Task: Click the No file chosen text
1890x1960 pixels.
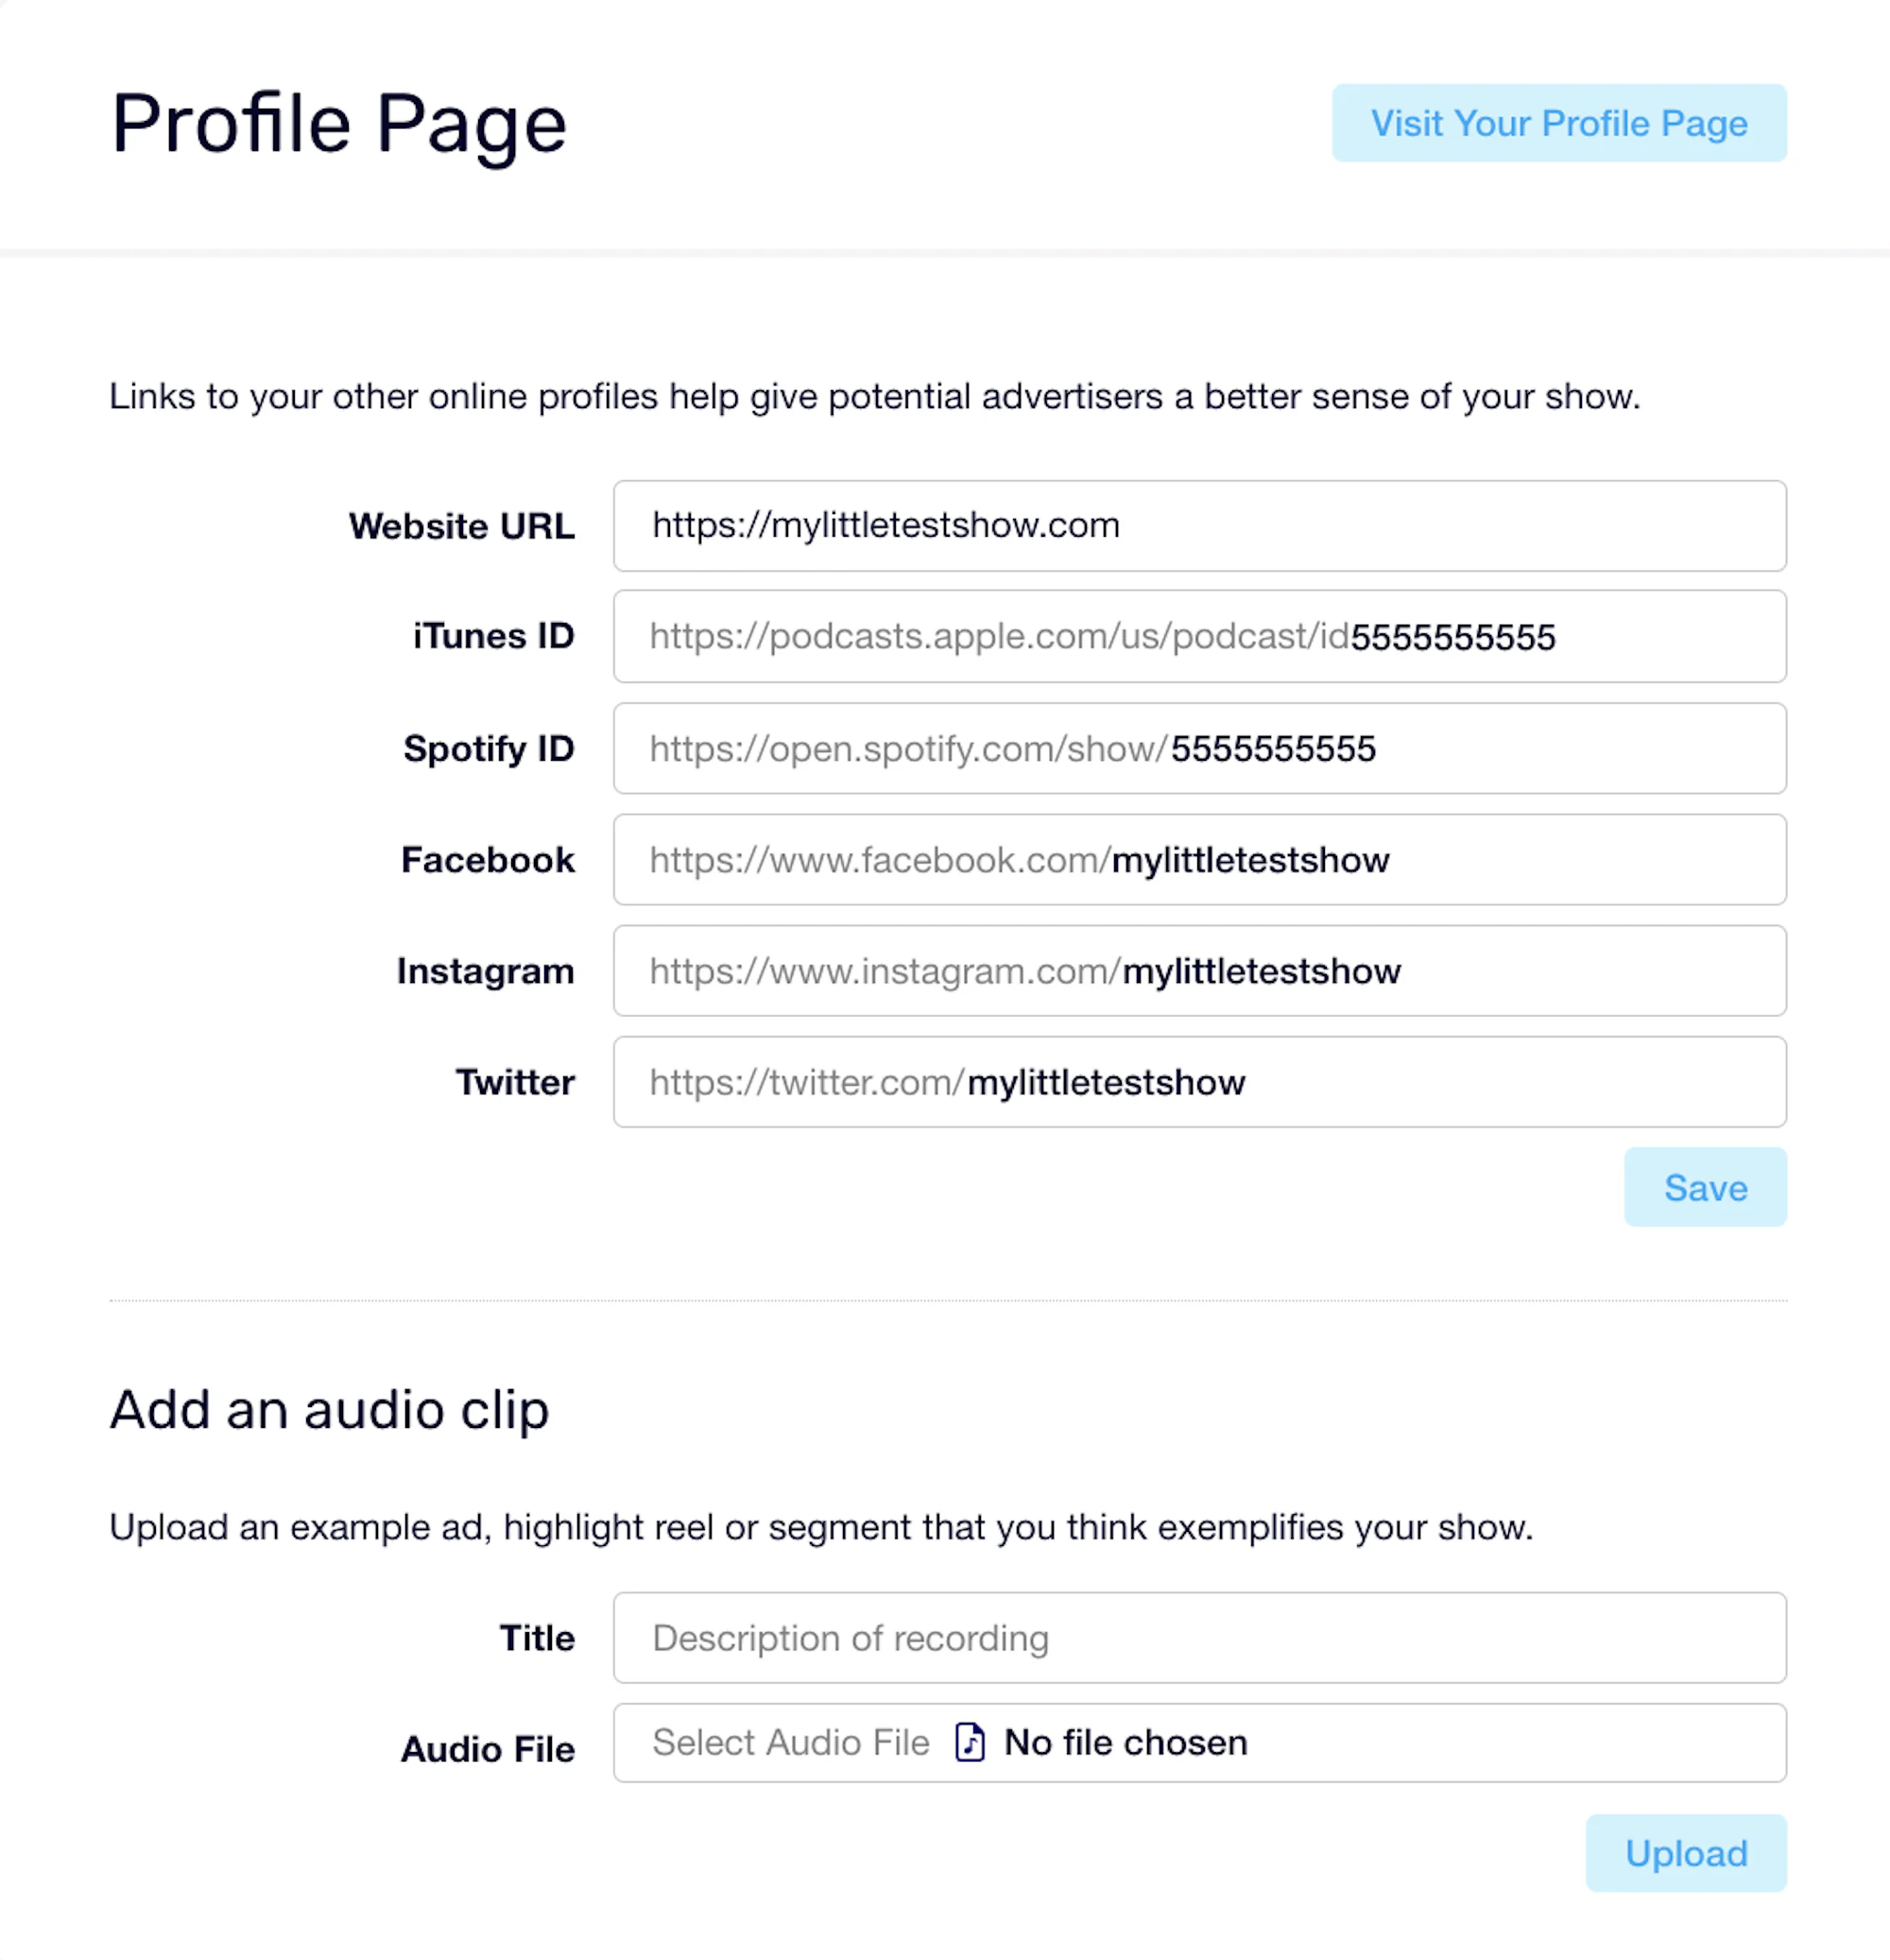Action: [1125, 1742]
